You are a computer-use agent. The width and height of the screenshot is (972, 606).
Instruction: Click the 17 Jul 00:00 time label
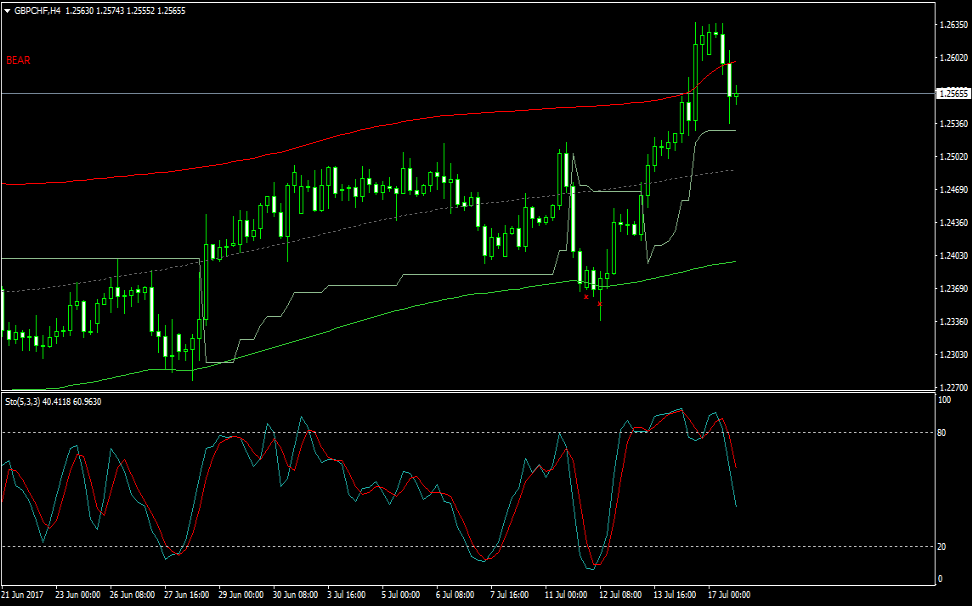727,594
